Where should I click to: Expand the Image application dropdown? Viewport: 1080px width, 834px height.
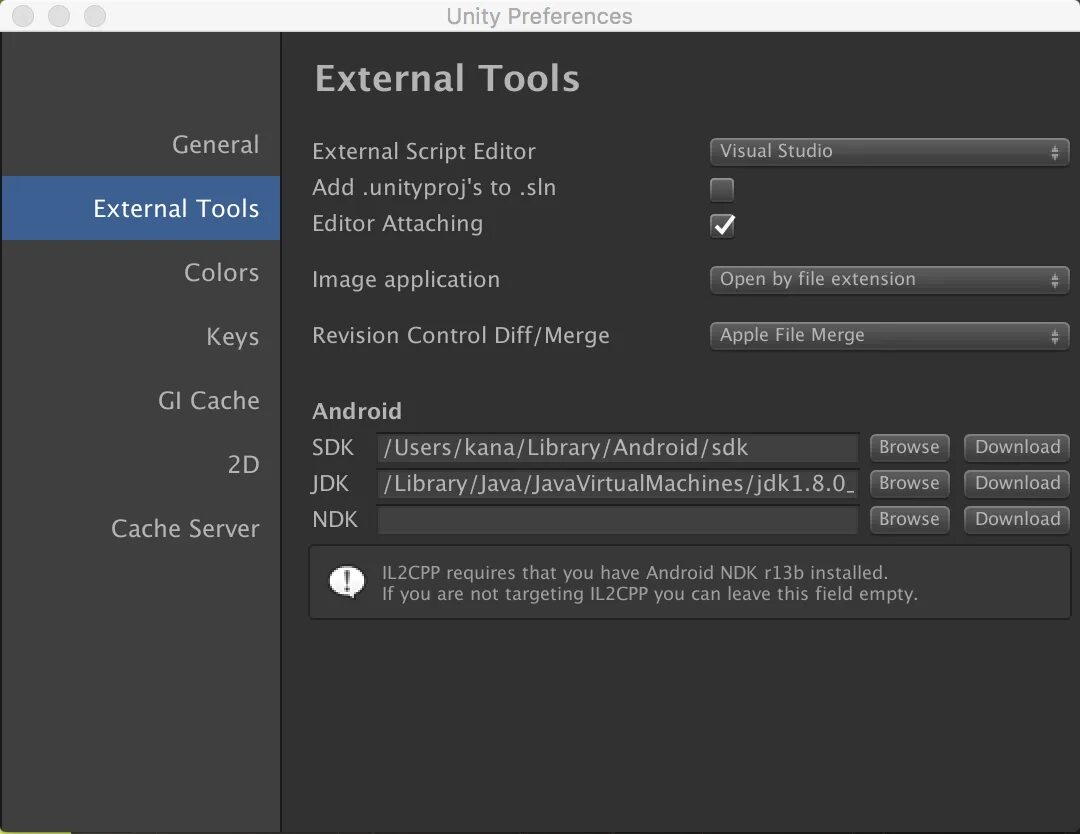[888, 280]
